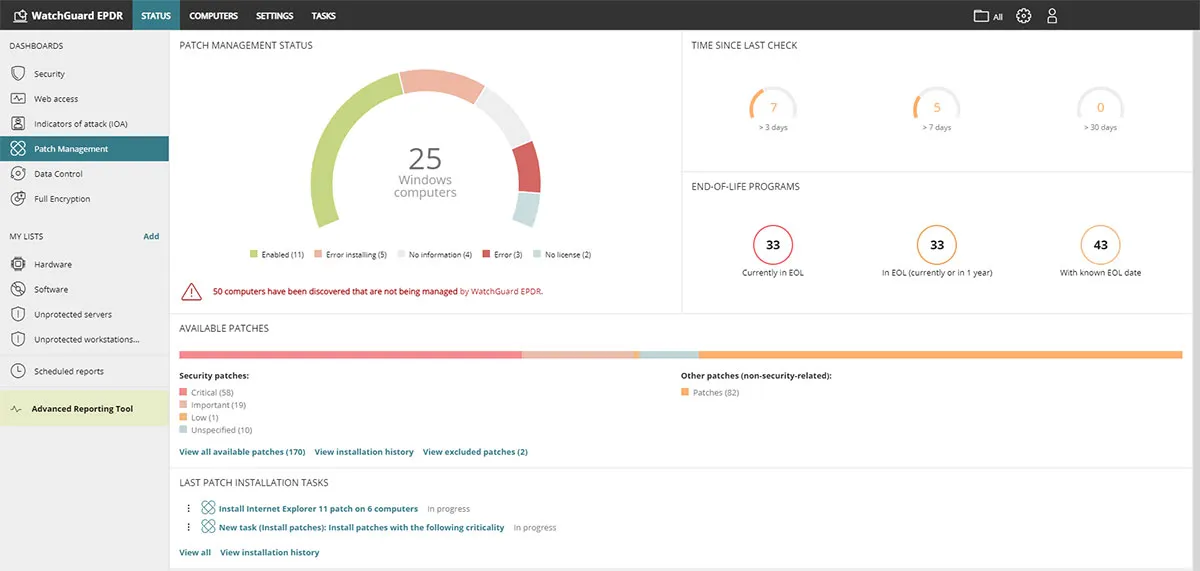Screen dimensions: 1200x571
Task: Click the Currently in EOL count circle
Action: (x=772, y=244)
